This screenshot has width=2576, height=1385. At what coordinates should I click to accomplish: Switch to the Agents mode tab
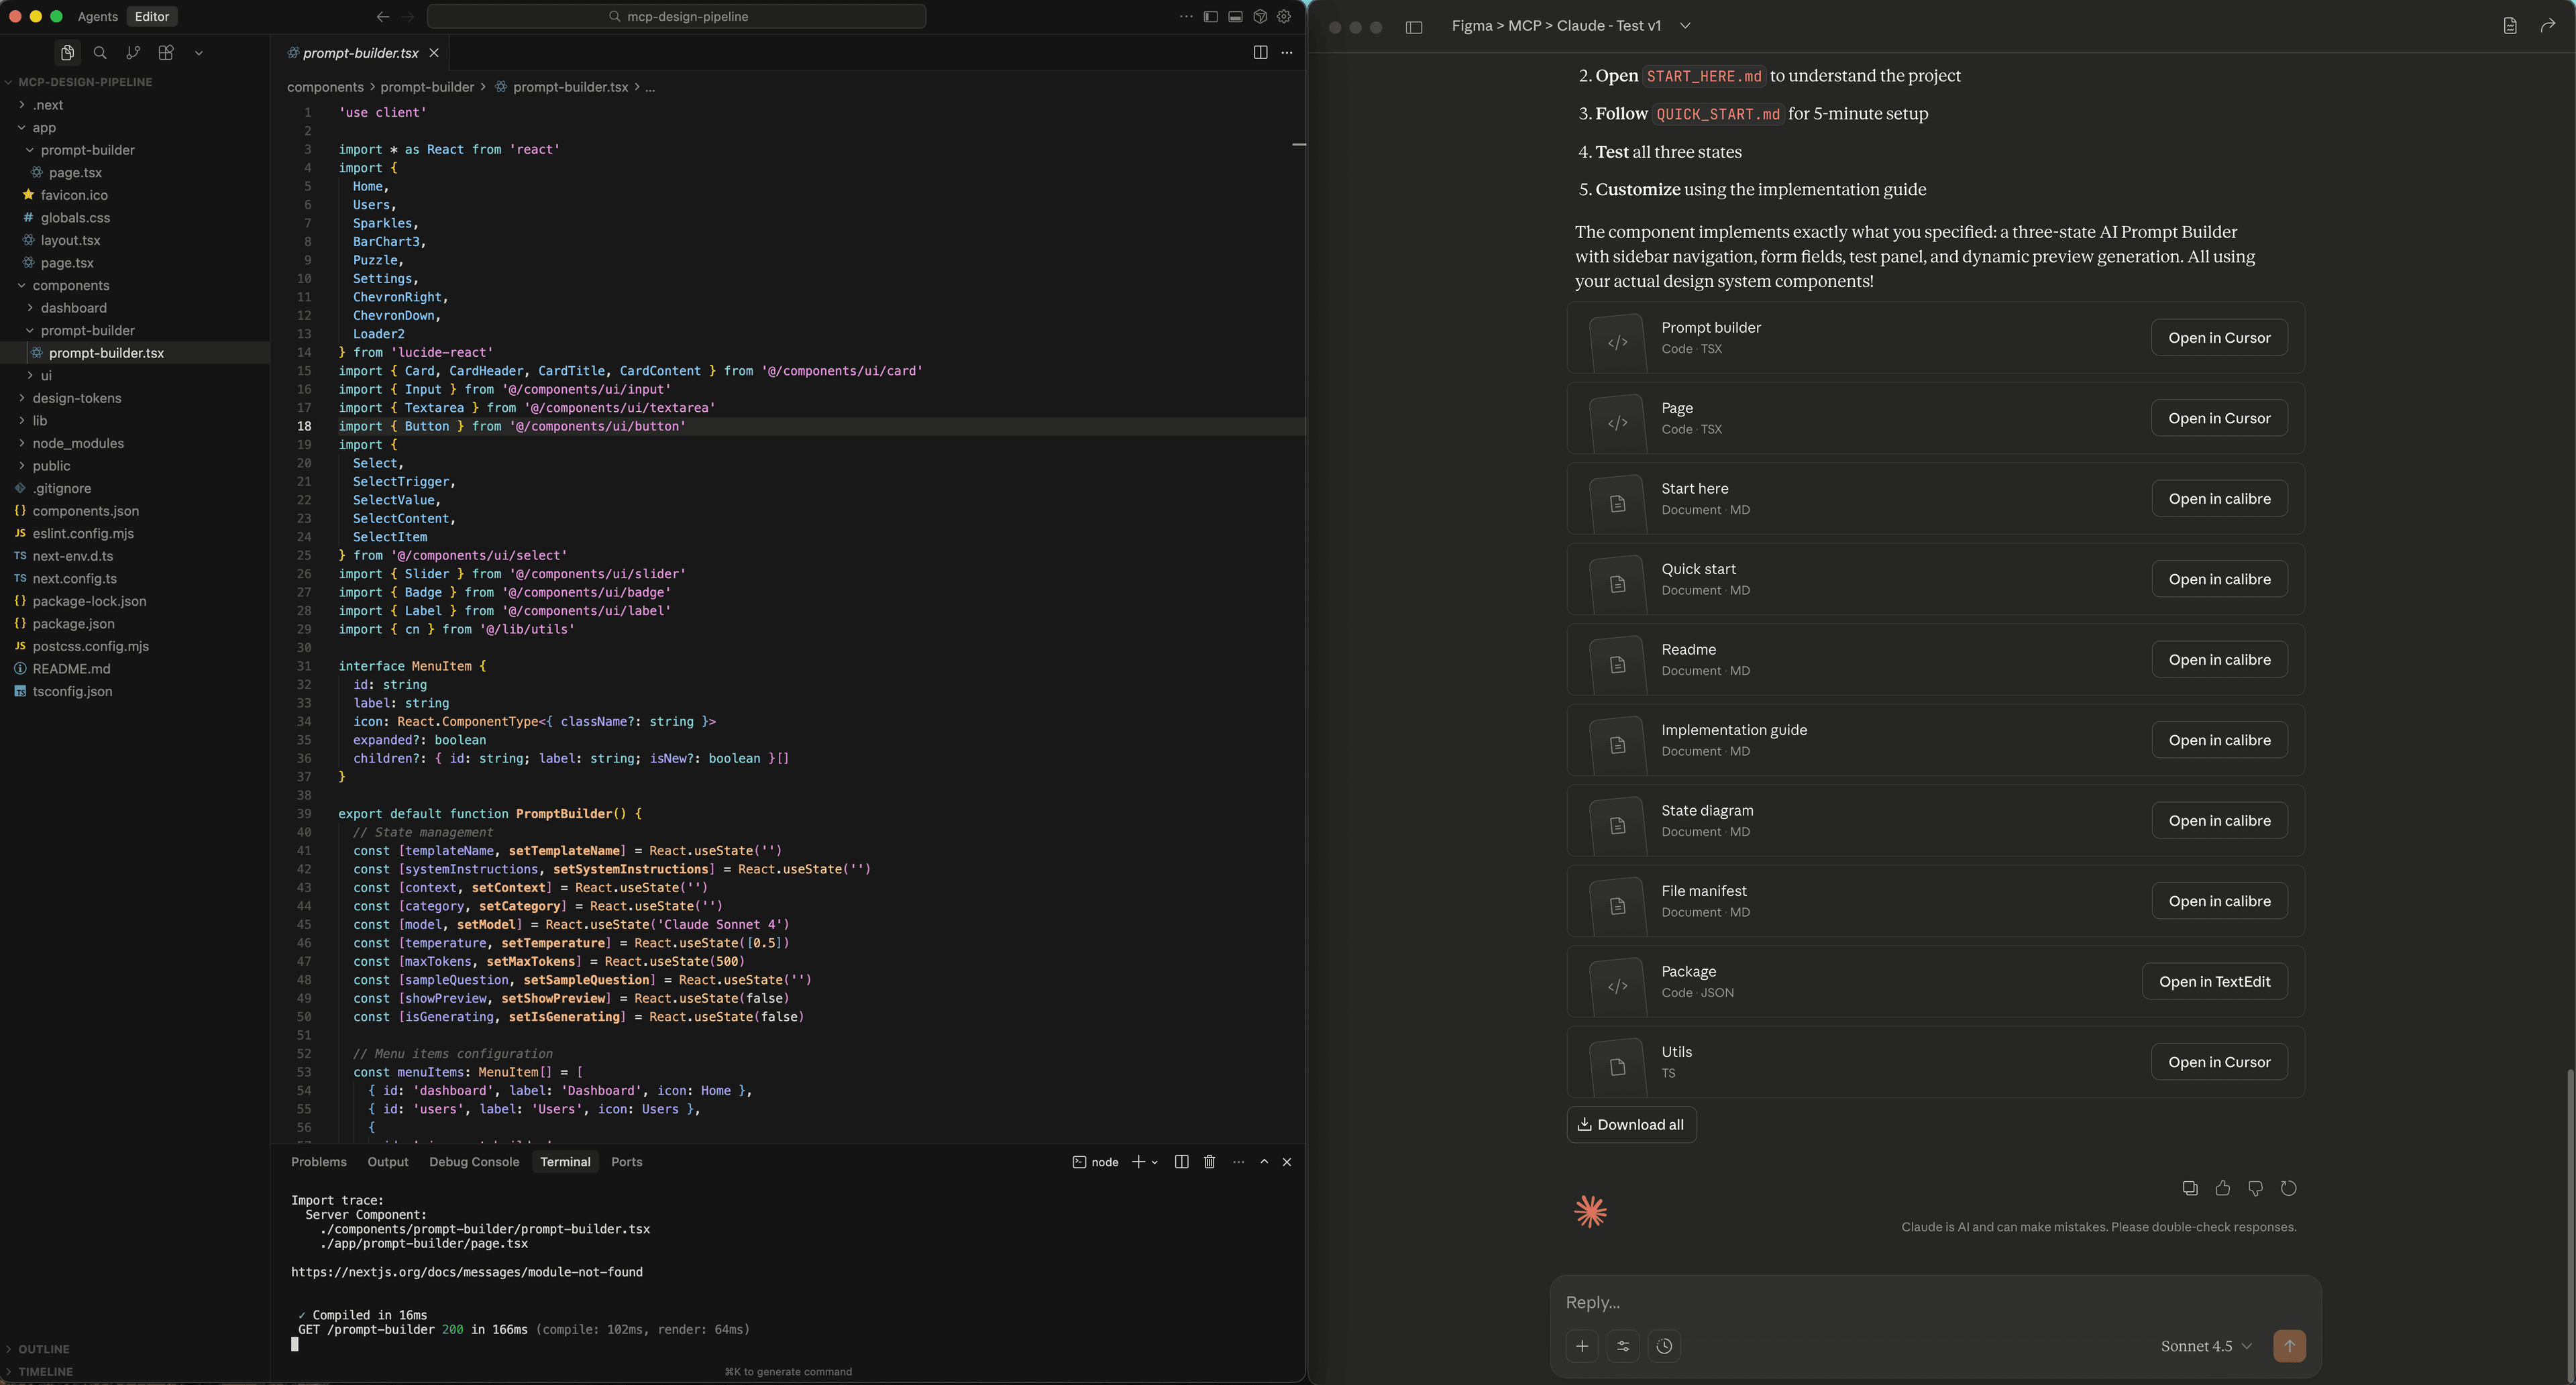(97, 17)
